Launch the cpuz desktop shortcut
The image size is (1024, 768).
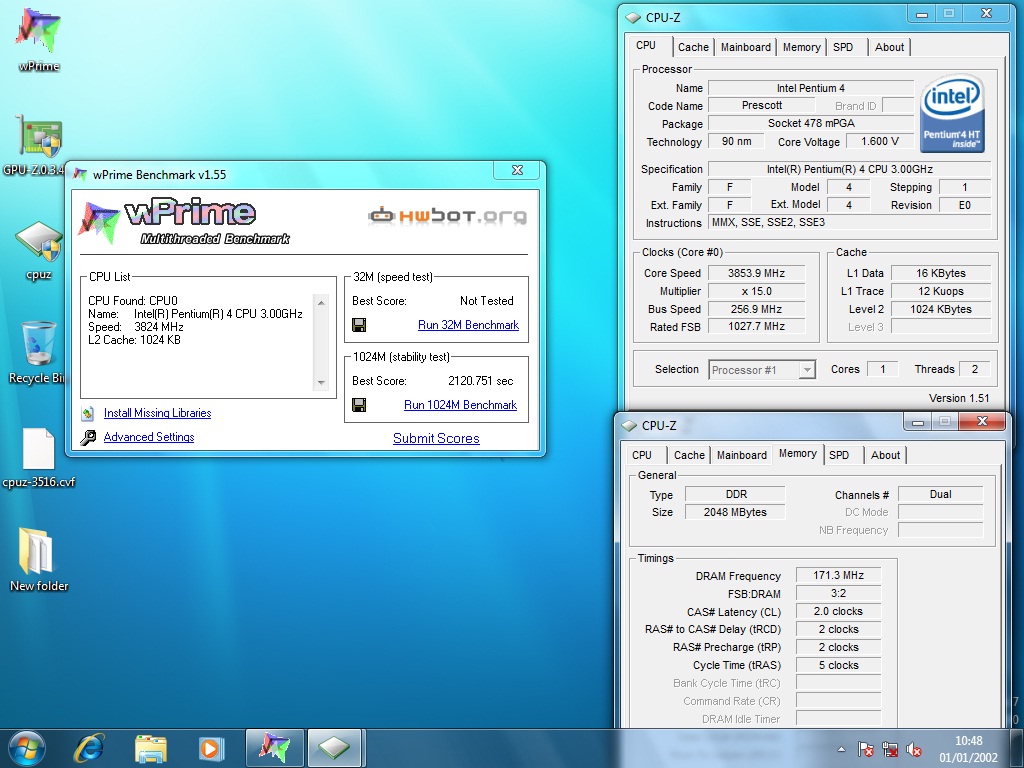point(39,251)
